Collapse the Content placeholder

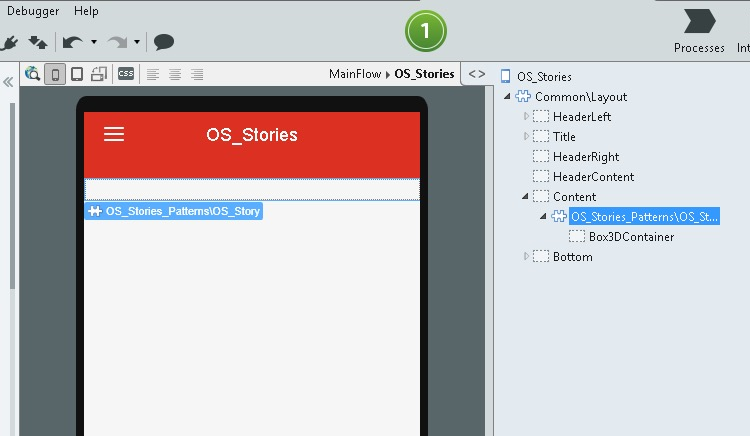point(525,196)
